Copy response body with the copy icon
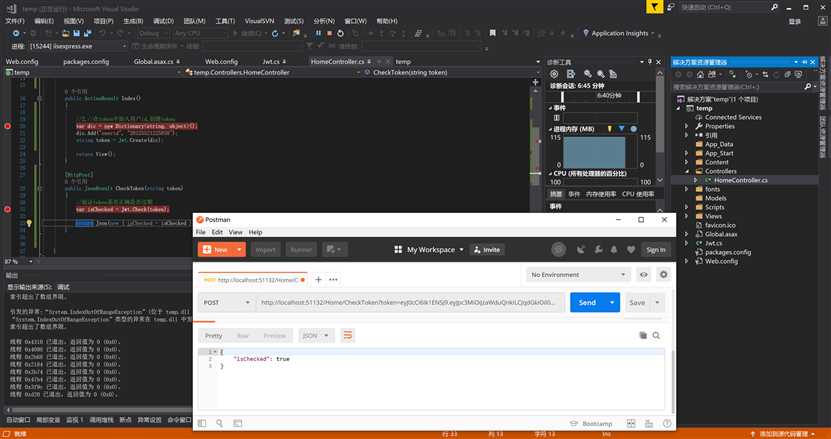This screenshot has height=439, width=831. coord(643,335)
